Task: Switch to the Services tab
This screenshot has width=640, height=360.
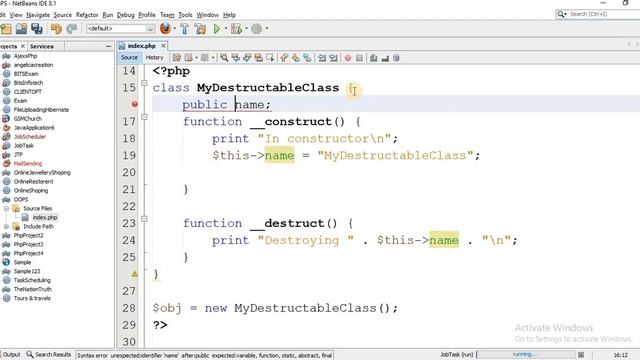Action: click(x=42, y=47)
